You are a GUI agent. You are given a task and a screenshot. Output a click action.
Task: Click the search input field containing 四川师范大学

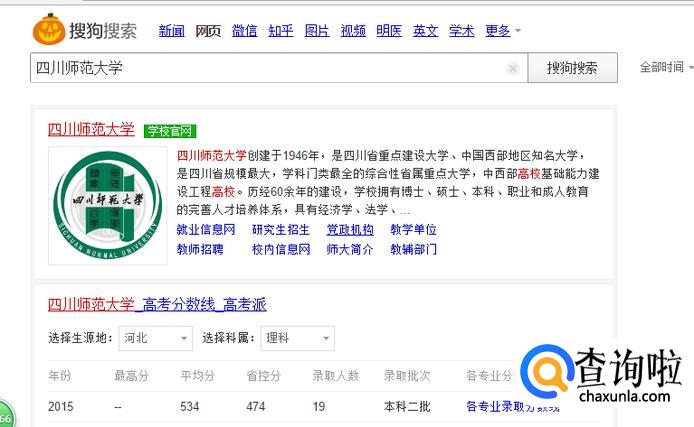(x=279, y=68)
